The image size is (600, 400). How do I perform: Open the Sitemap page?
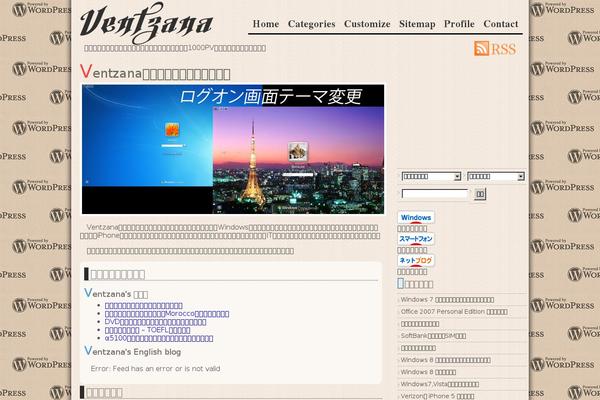click(417, 24)
